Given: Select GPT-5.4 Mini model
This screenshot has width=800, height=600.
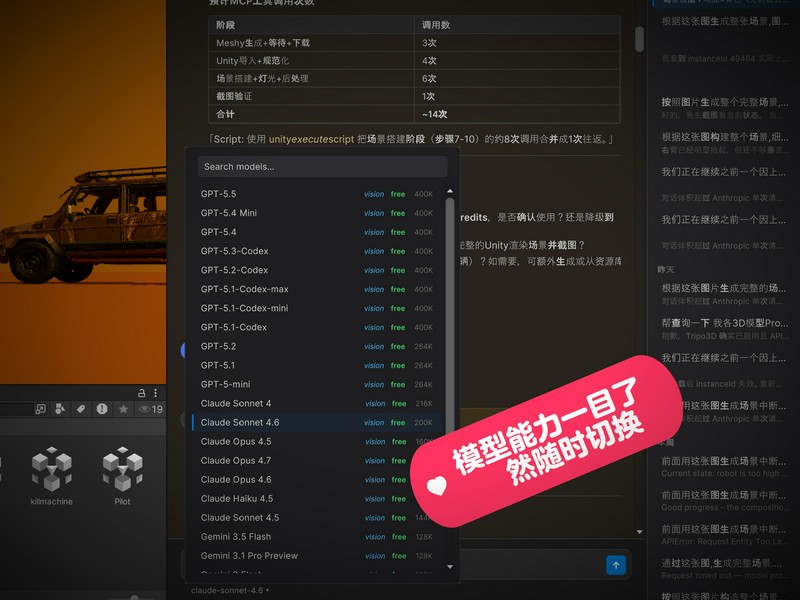Looking at the screenshot, I should click(x=316, y=213).
